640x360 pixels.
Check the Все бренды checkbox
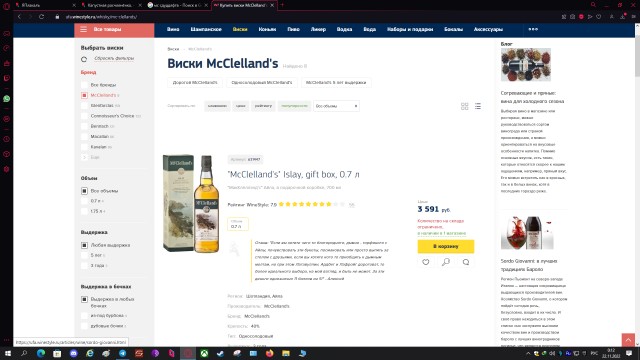click(x=84, y=85)
